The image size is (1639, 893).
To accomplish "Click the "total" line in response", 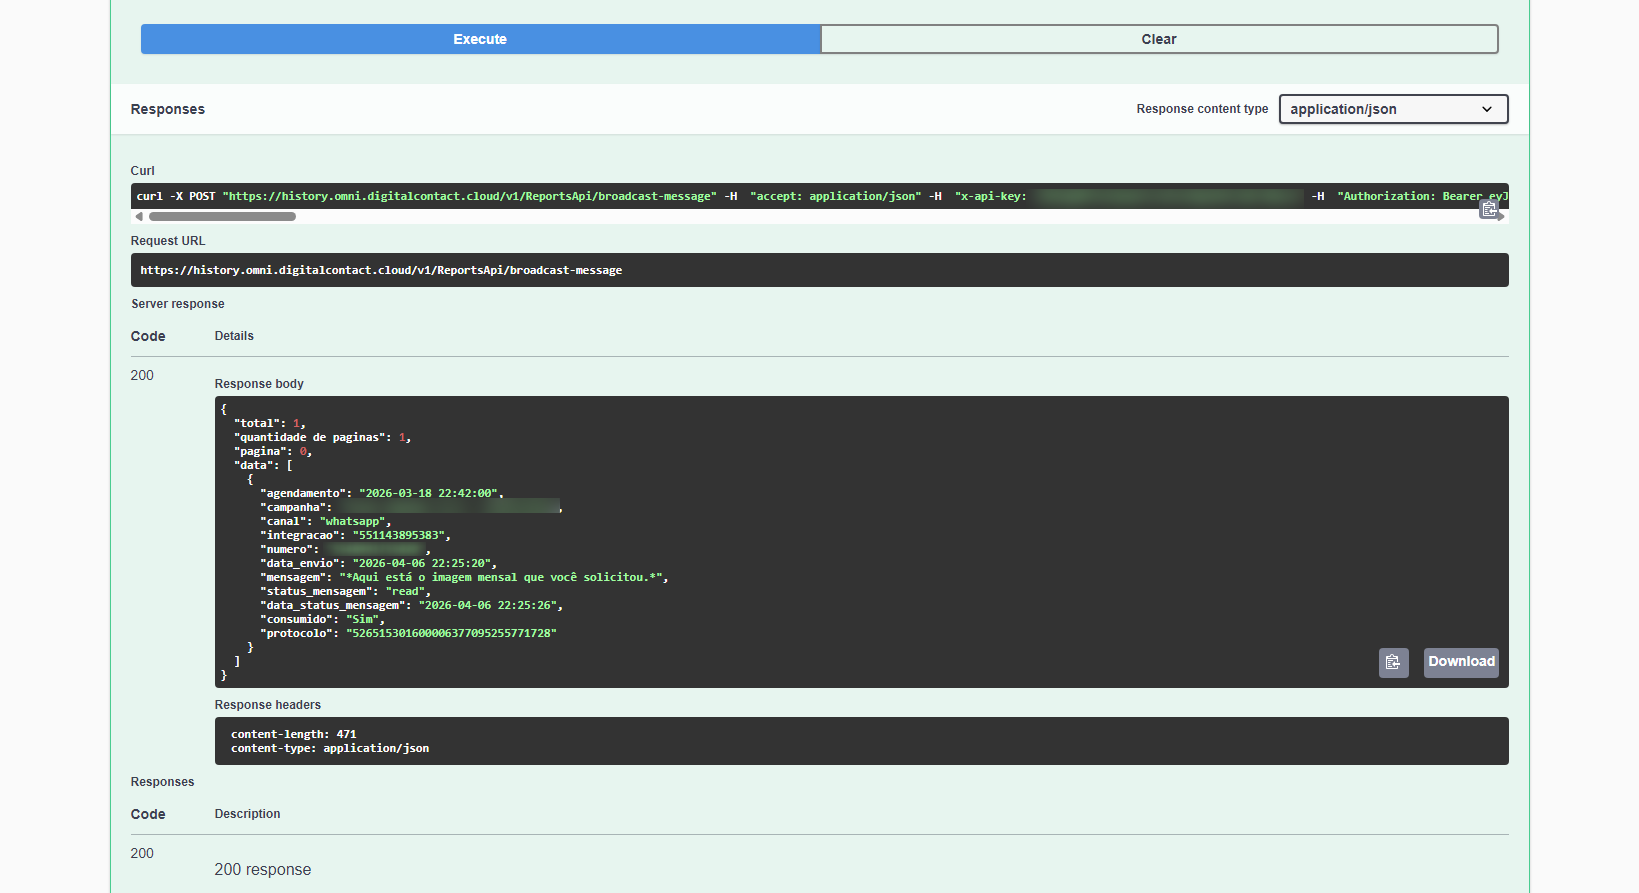I will pos(270,423).
